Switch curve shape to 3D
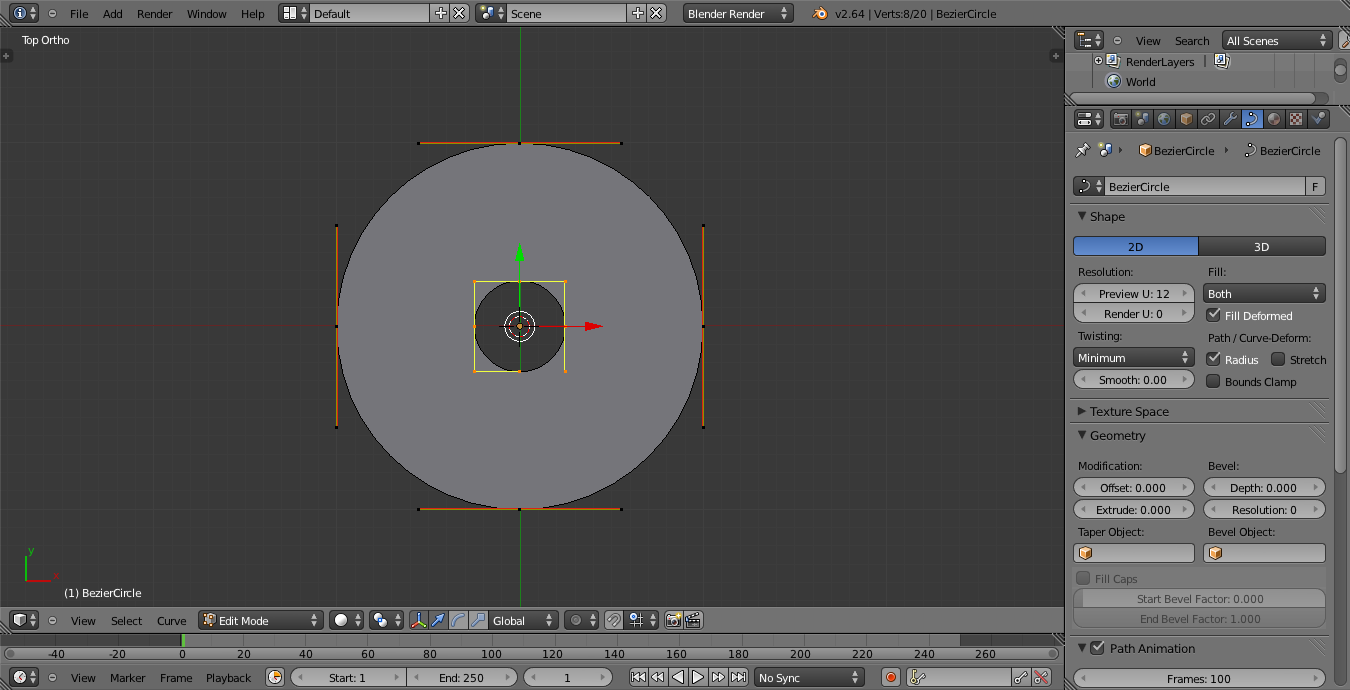Viewport: 1350px width, 690px height. pyautogui.click(x=1262, y=246)
